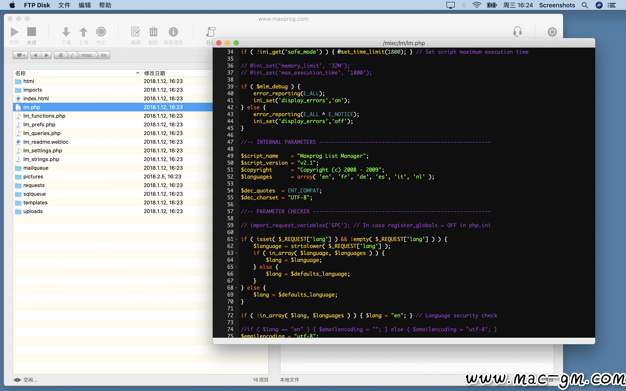Open Siri from the menu bar
The height and width of the screenshot is (391, 626).
pyautogui.click(x=598, y=5)
